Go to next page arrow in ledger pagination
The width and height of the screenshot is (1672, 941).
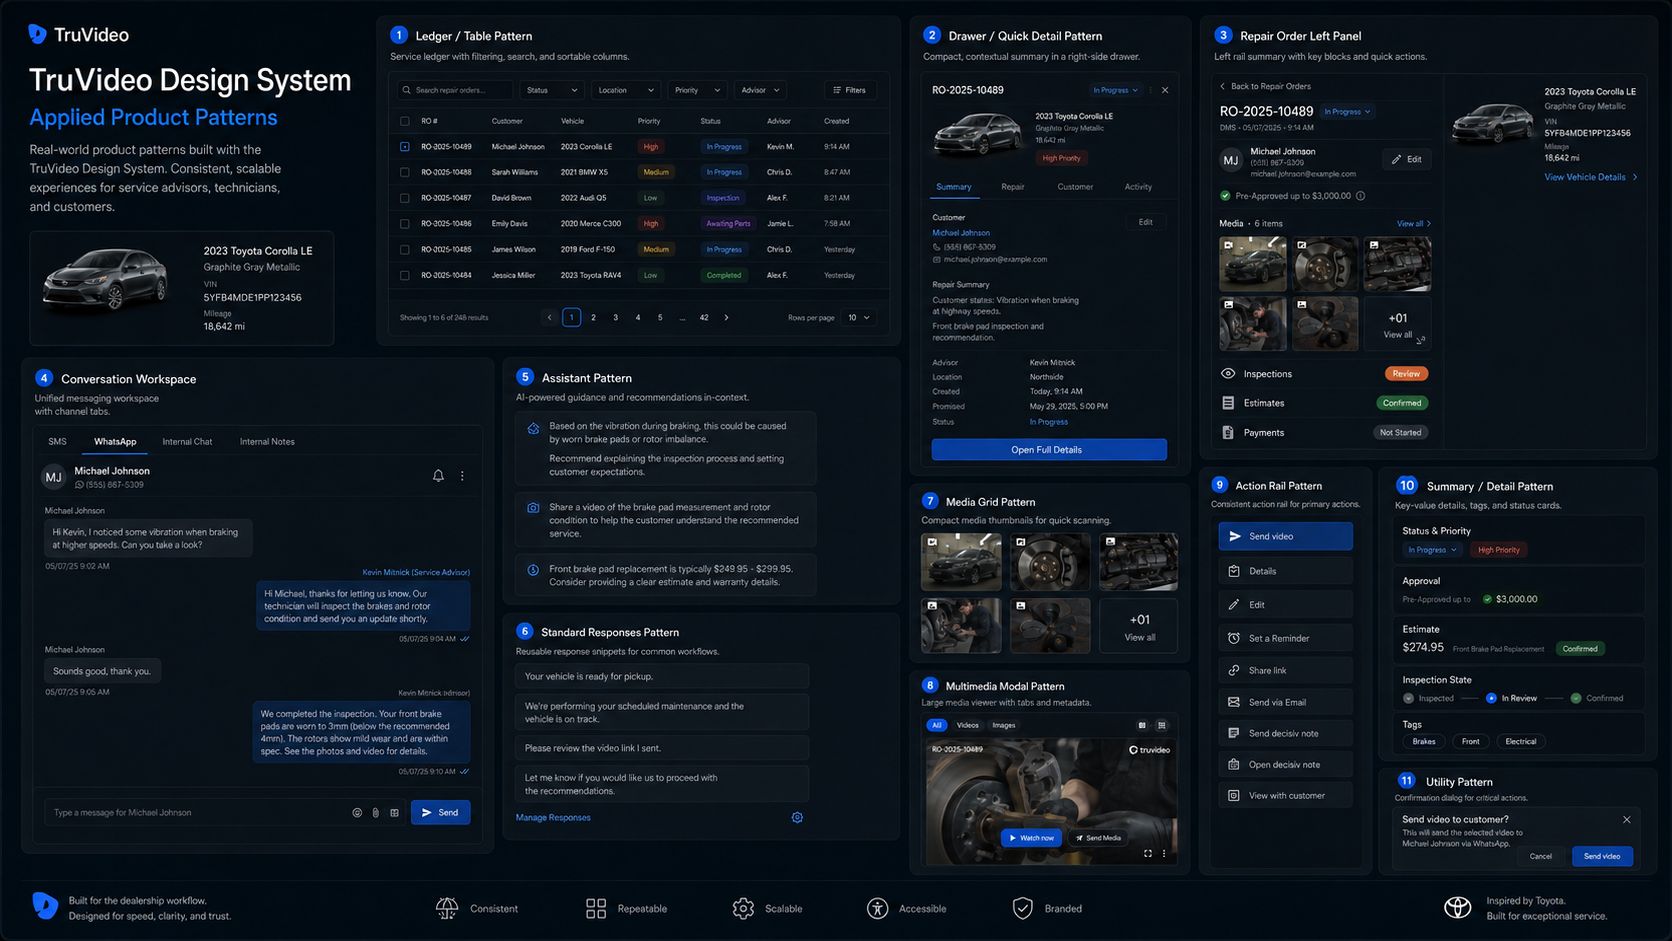(726, 318)
